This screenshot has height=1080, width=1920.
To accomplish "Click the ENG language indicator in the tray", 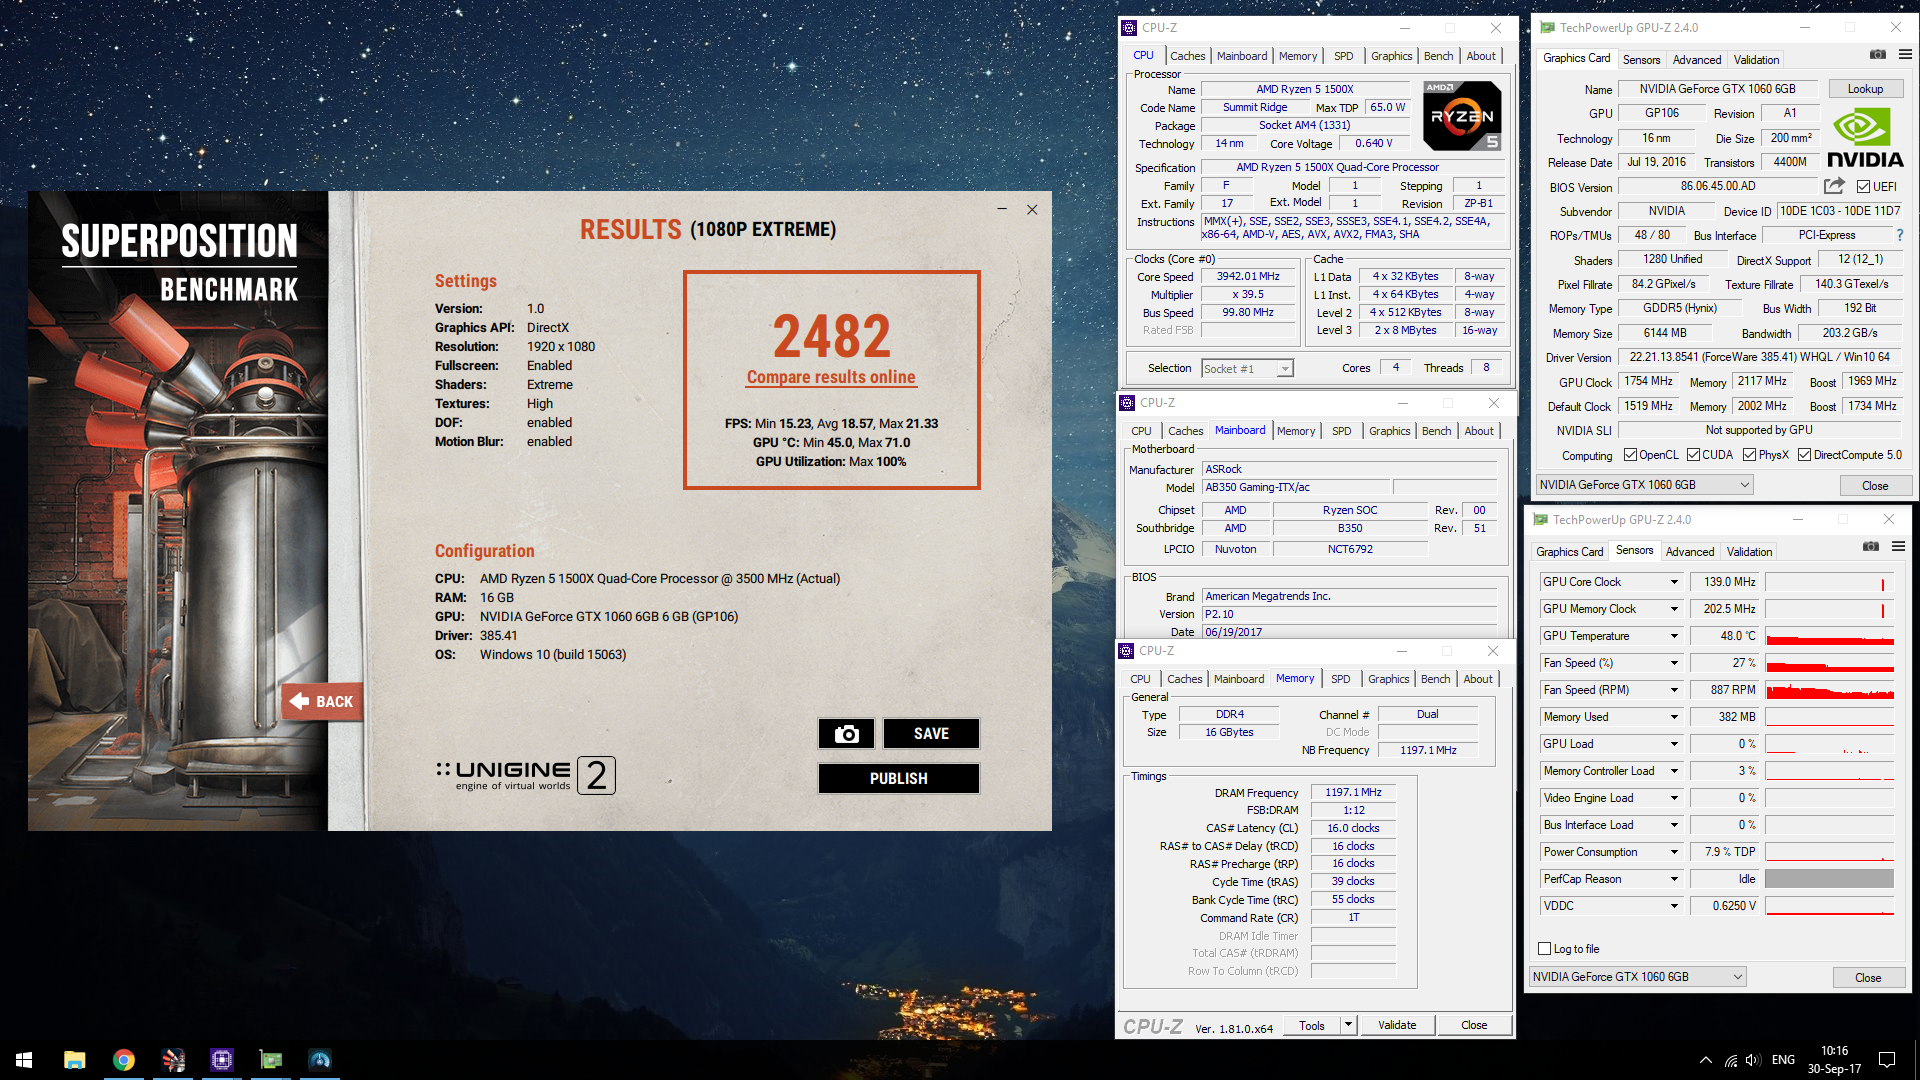I will click(x=1783, y=1060).
